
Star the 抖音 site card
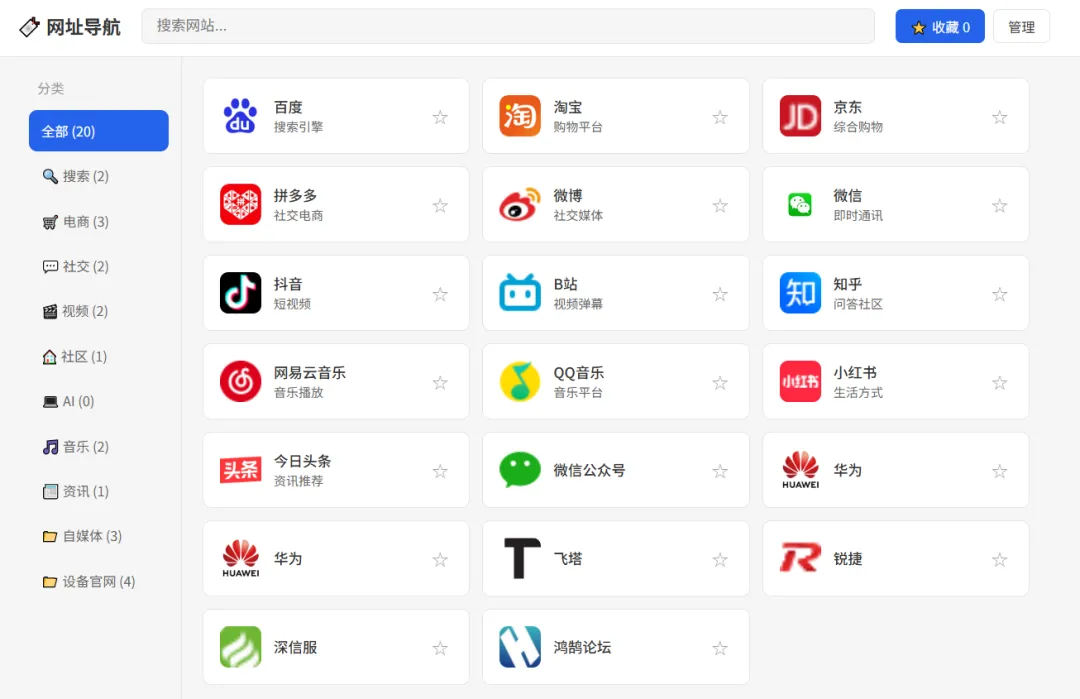pos(440,294)
